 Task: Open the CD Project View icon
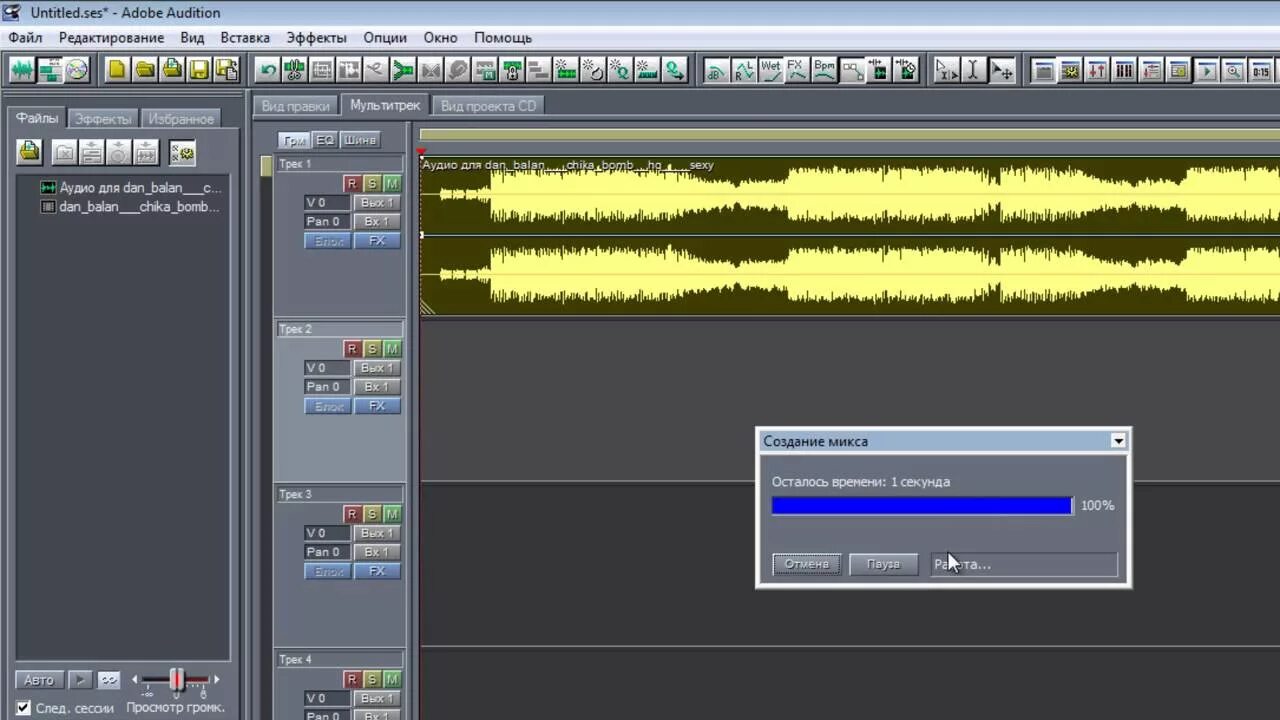pos(78,70)
